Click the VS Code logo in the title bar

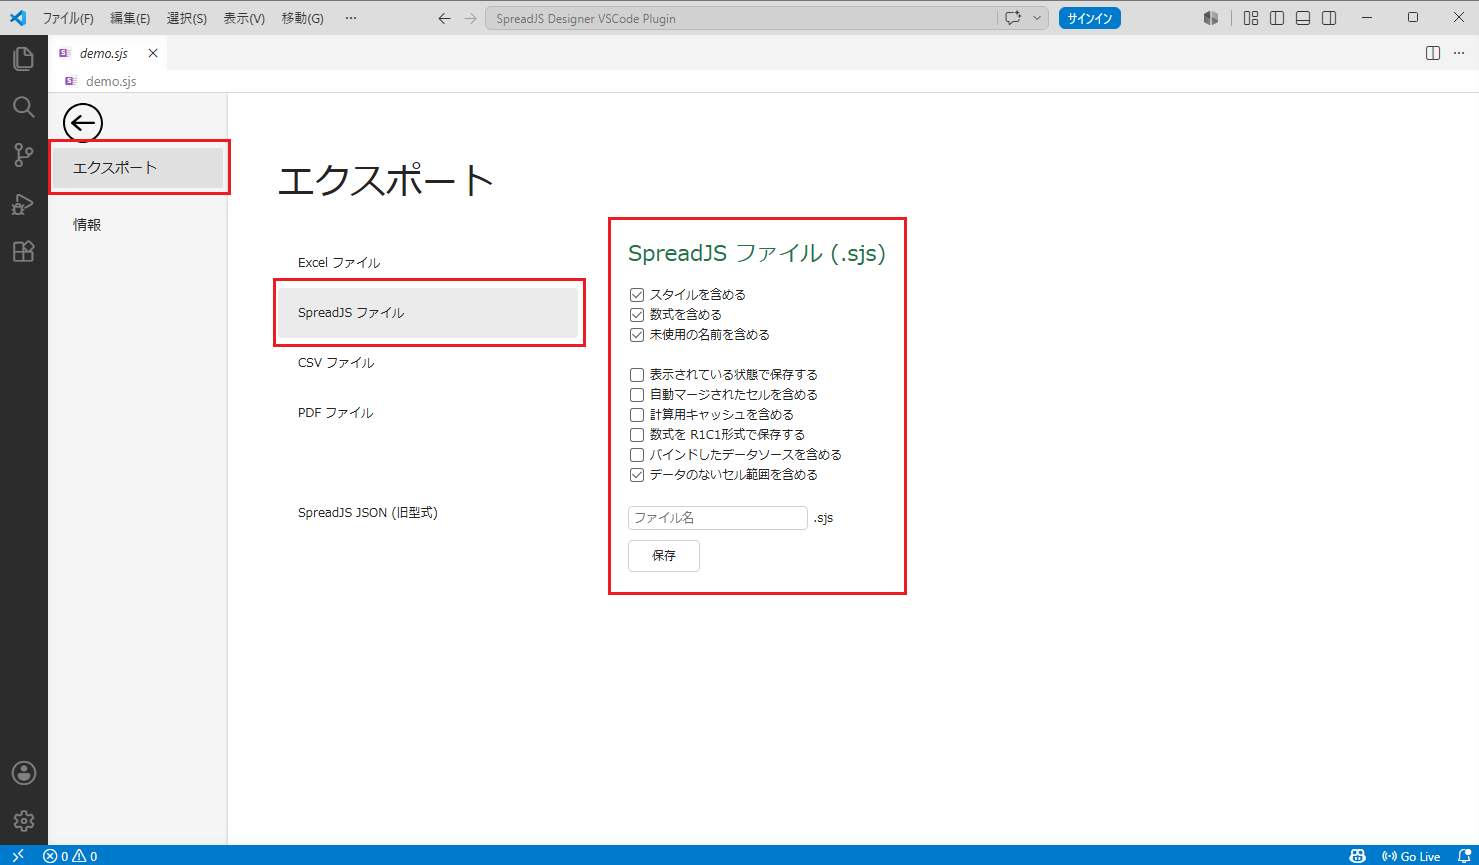click(18, 18)
